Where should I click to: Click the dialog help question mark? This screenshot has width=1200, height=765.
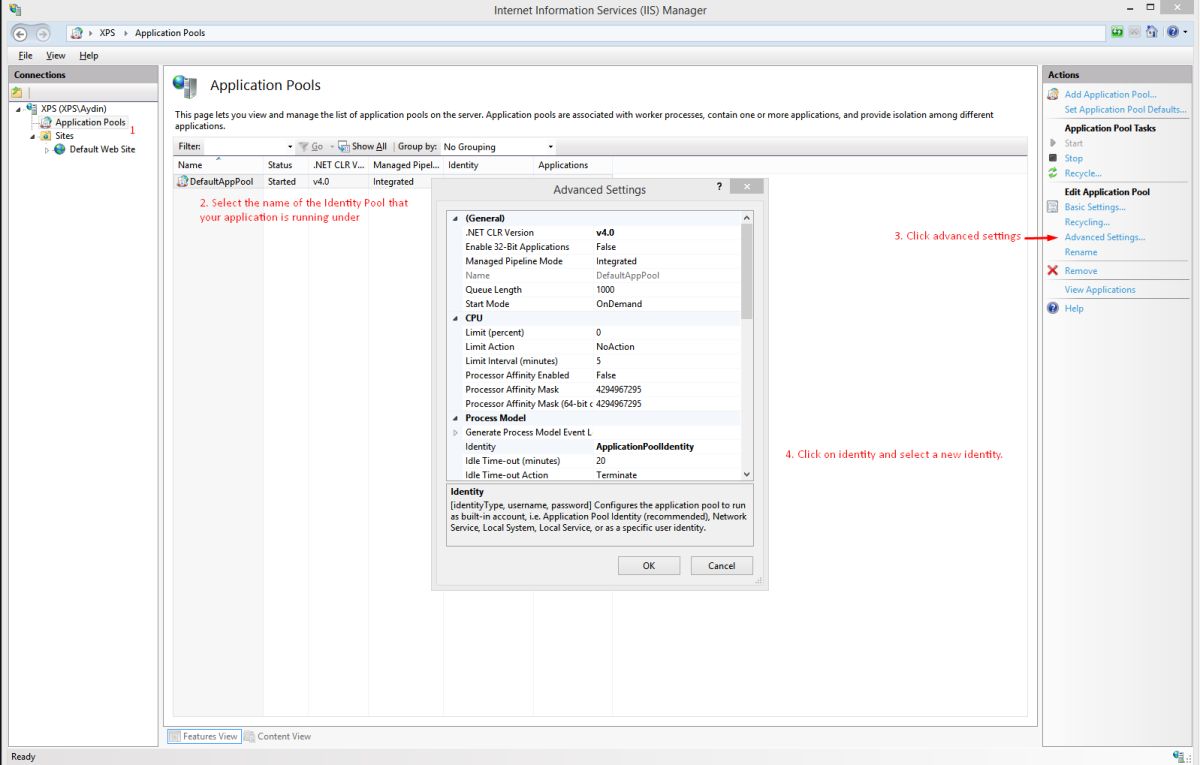(x=719, y=187)
